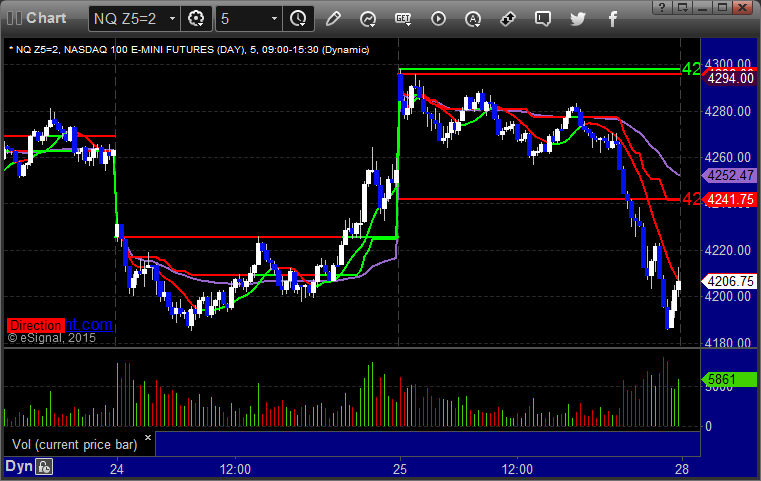Click the purple 4252.47 price marker
761x481 pixels.
728,175
